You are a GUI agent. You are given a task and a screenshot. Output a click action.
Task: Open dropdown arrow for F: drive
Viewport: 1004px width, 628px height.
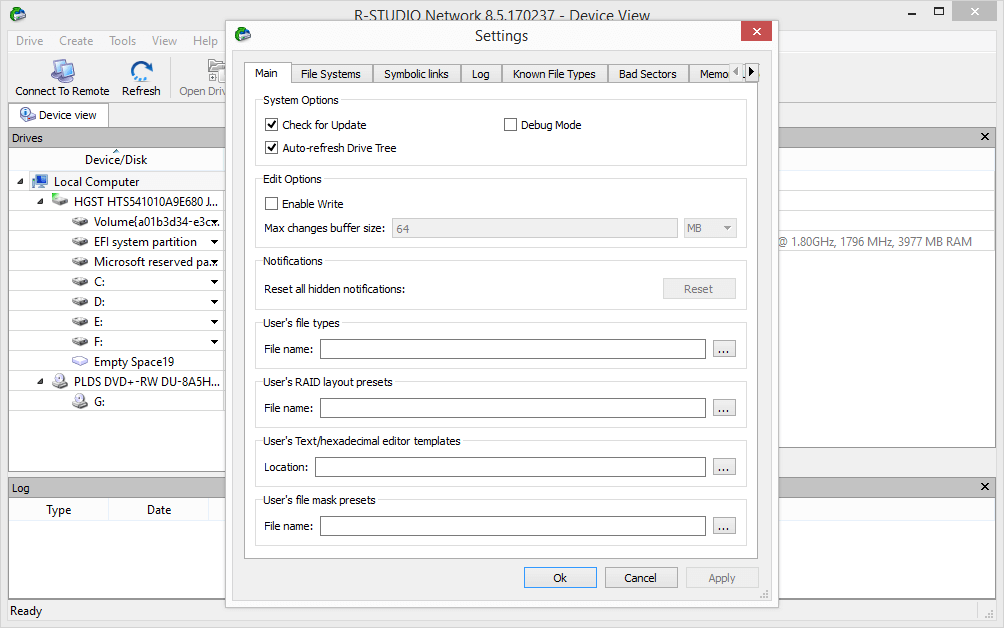215,342
